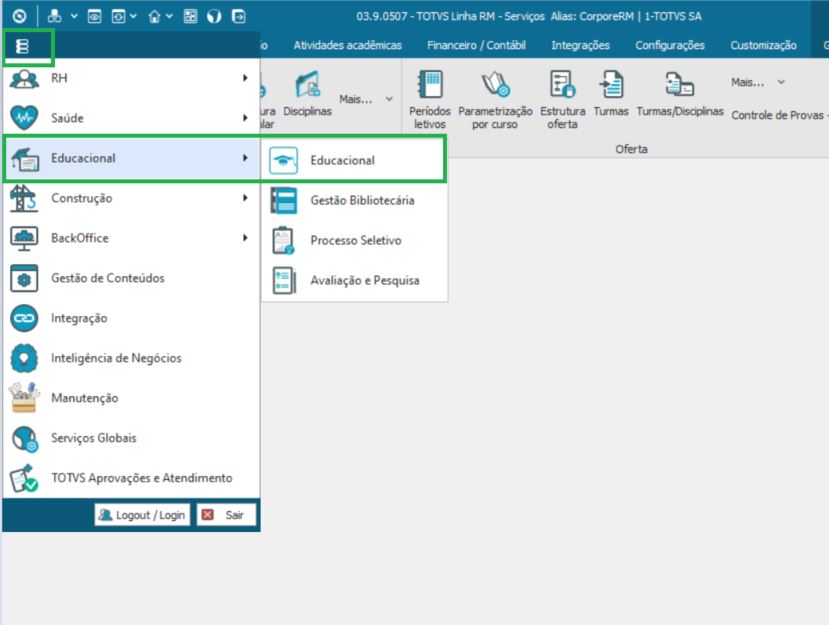Image resolution: width=829 pixels, height=625 pixels.
Task: Click the Avaliação e Pesquisa checklist icon
Action: pos(284,280)
